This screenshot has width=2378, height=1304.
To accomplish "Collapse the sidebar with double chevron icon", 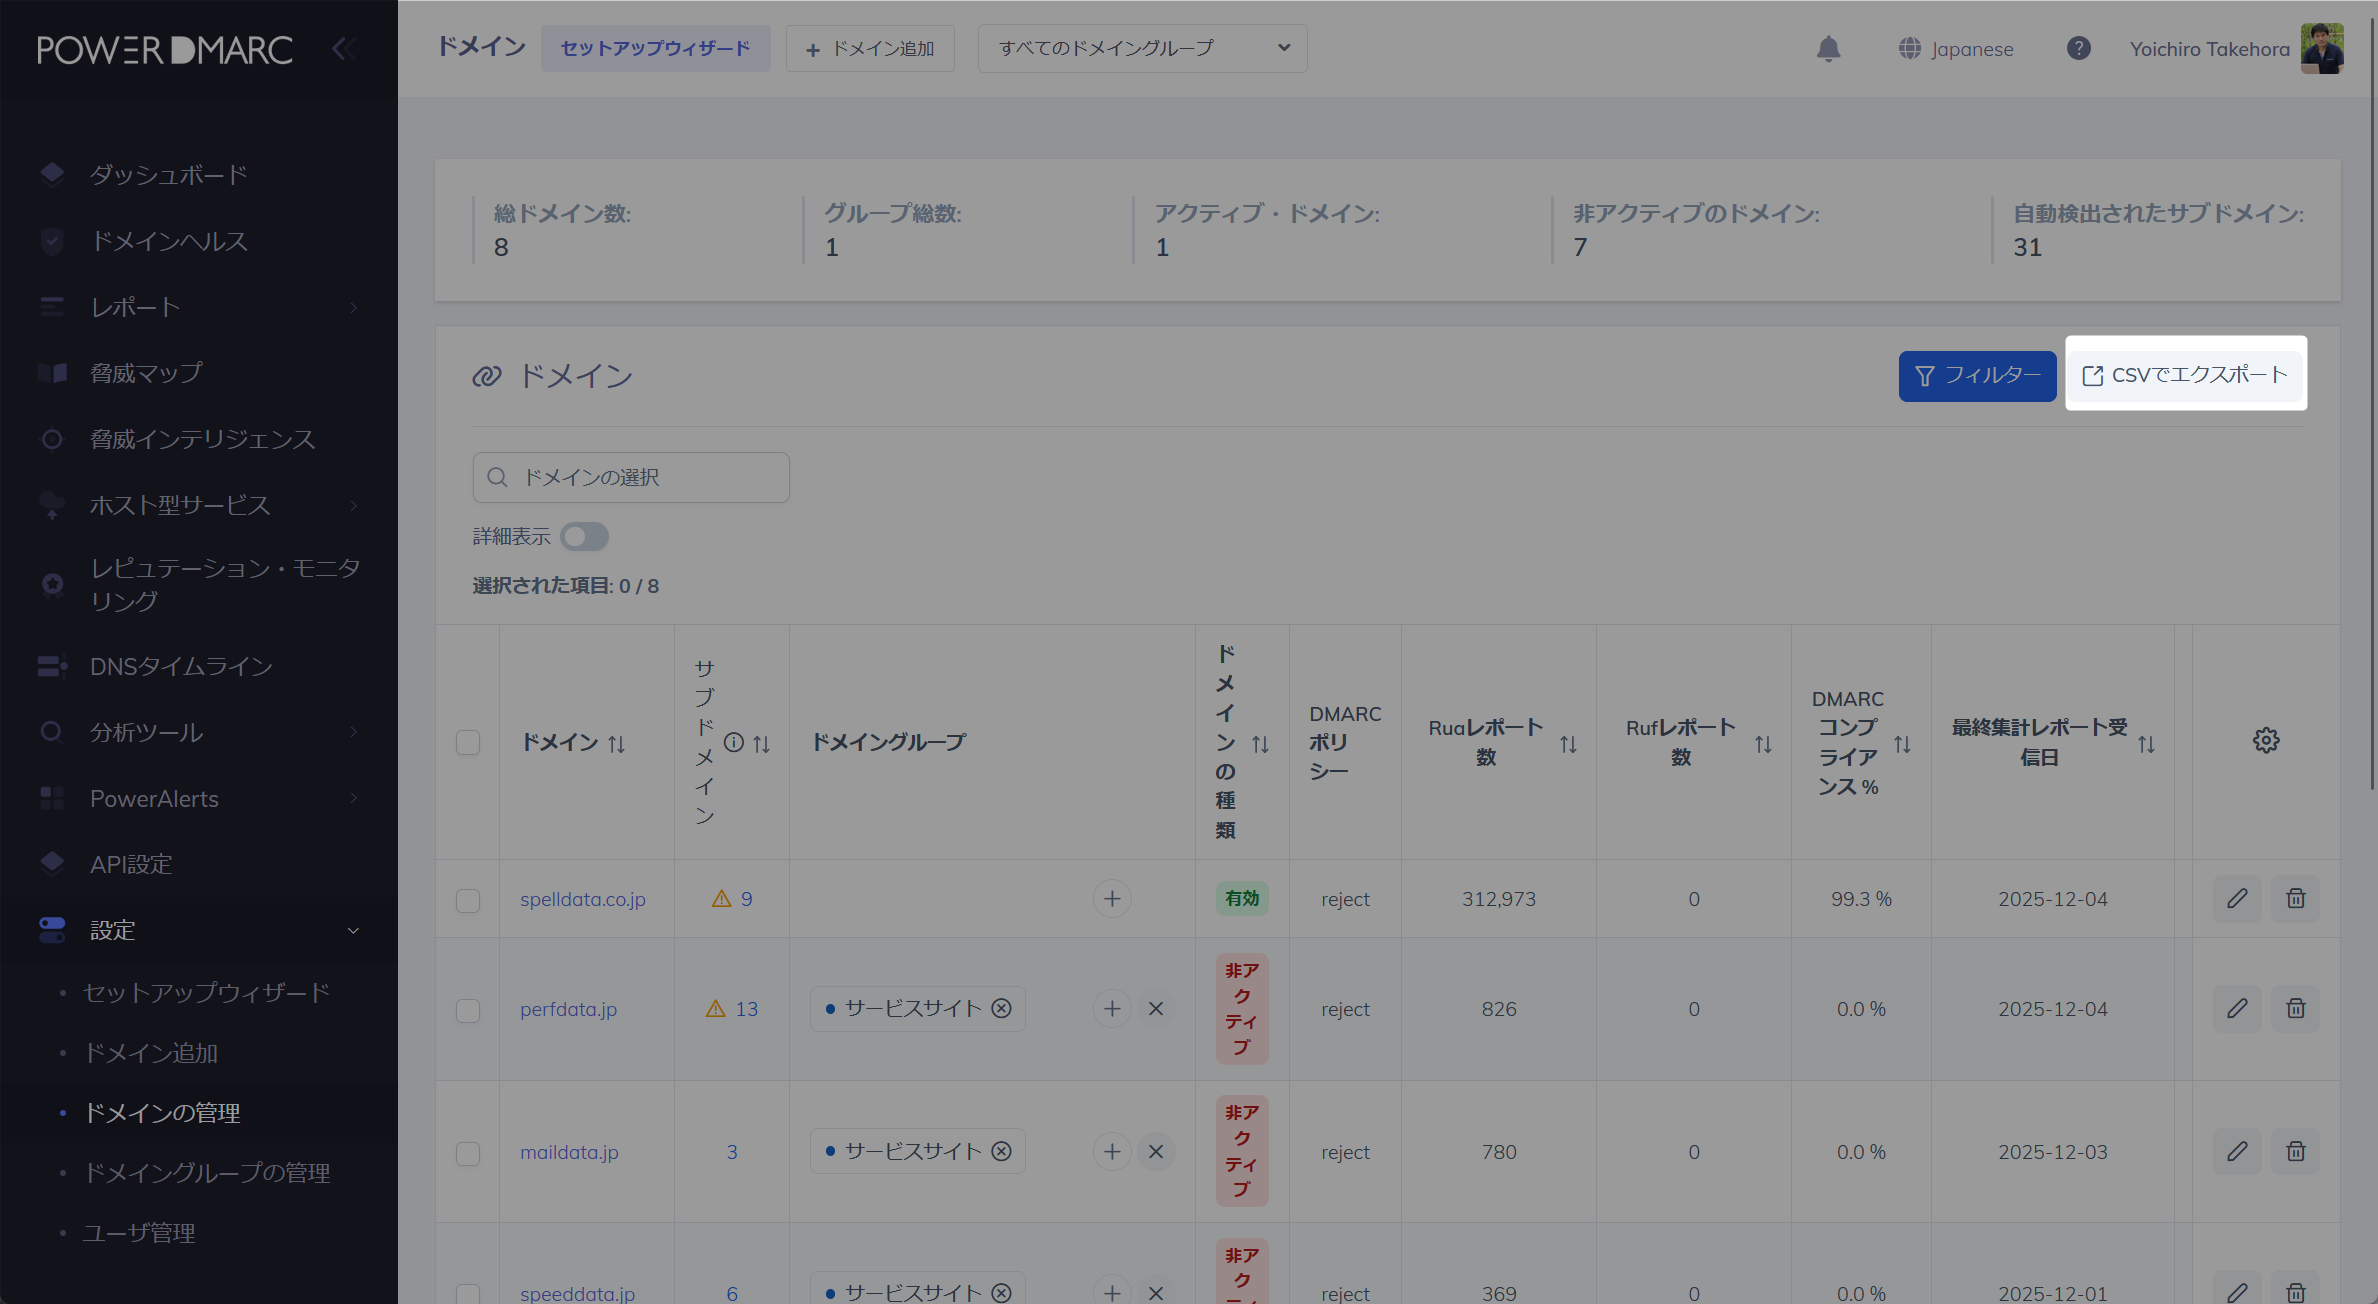I will [343, 49].
